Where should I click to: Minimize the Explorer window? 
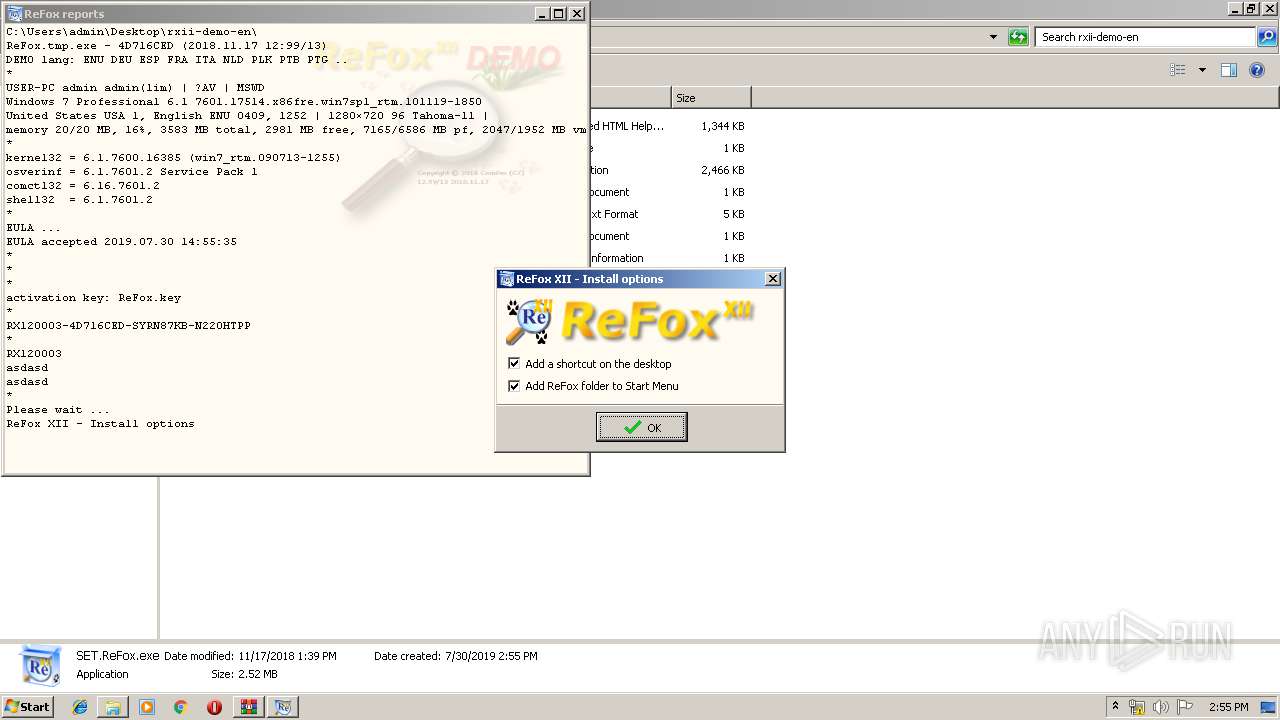click(1235, 8)
